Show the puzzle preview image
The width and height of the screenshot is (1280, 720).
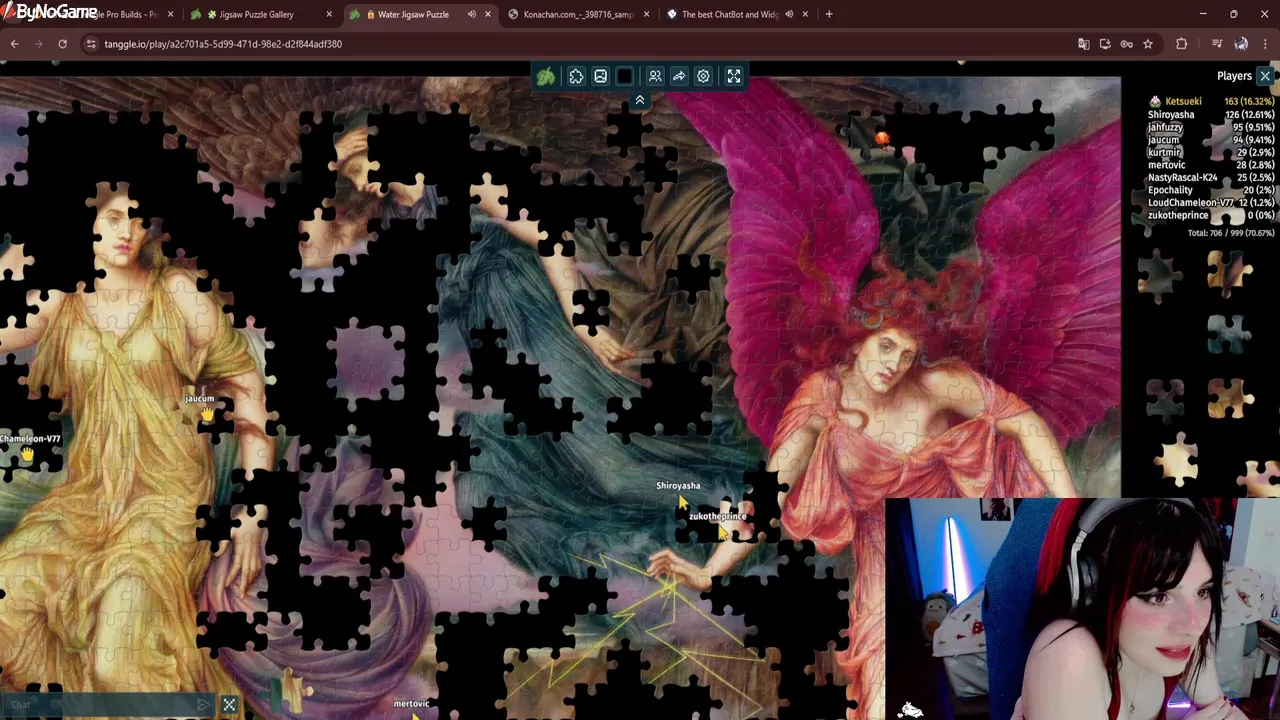click(600, 76)
